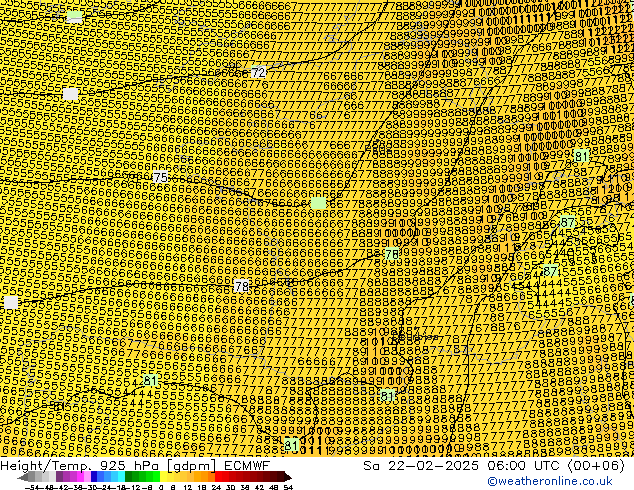The width and height of the screenshot is (634, 490).
Task: Select the 78 label with white background
Action: [x=241, y=286]
